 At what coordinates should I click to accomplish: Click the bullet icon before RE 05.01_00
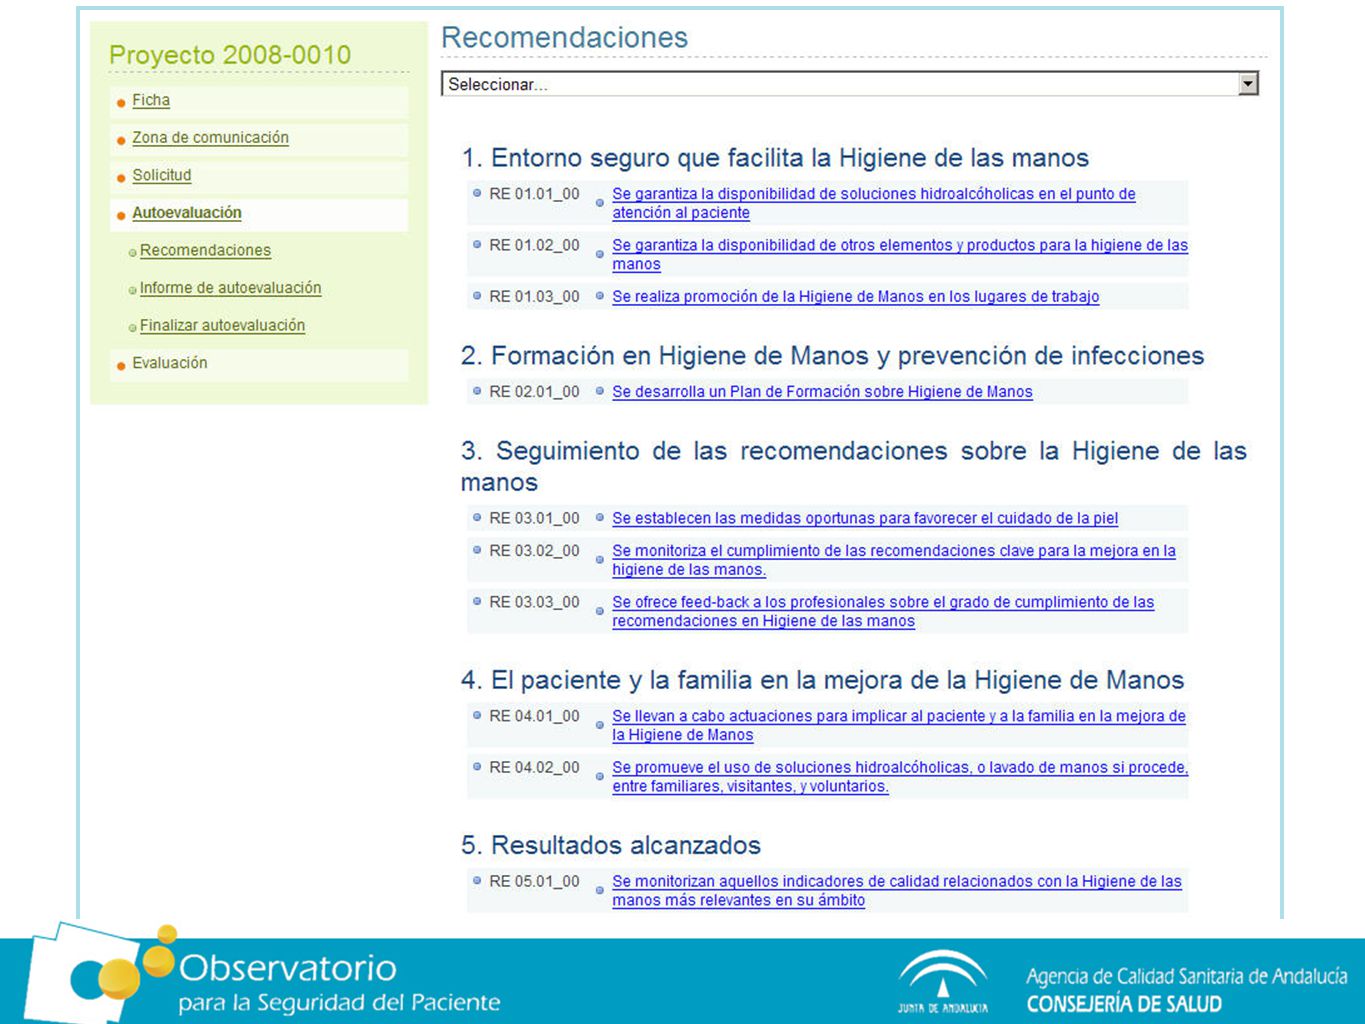477,881
